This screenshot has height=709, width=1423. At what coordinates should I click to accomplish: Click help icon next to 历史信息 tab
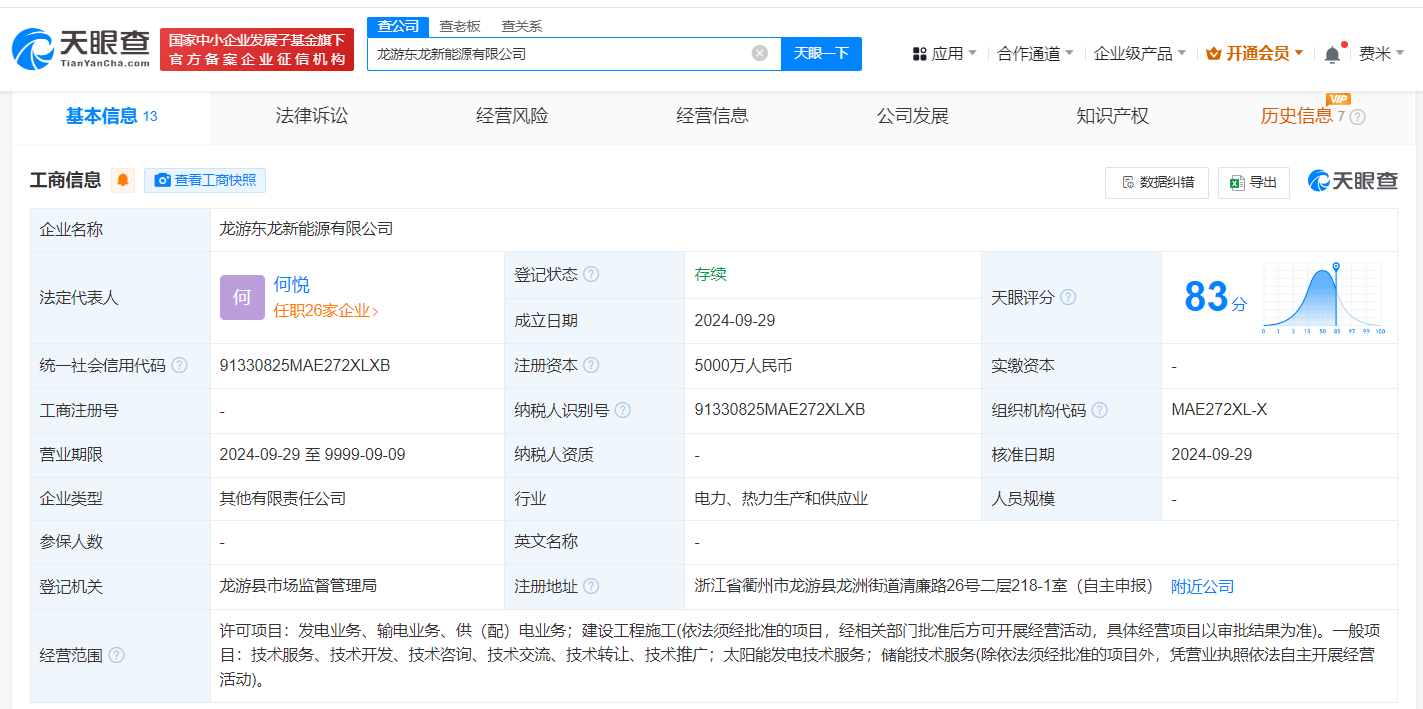1357,116
